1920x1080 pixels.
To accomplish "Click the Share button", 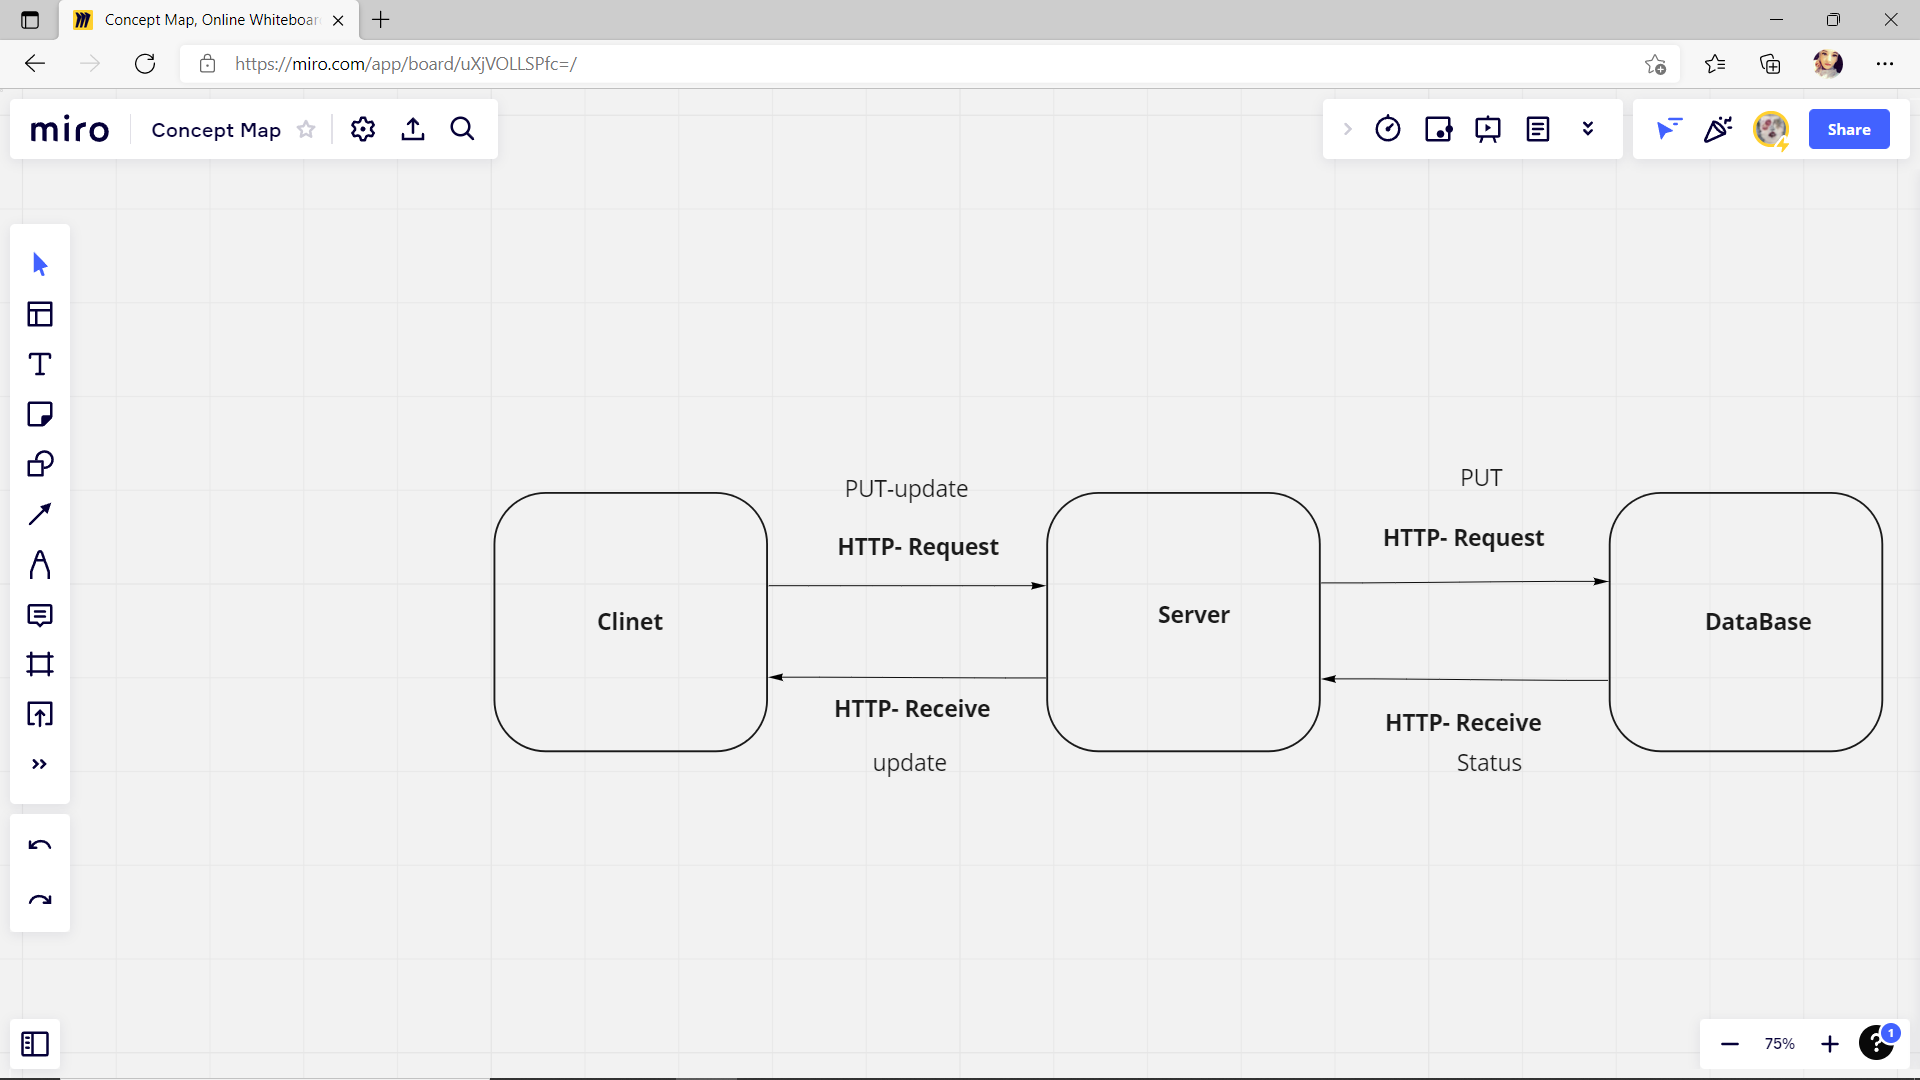I will pos(1848,129).
